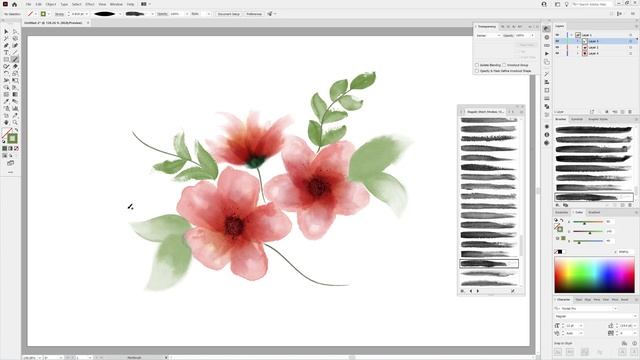Click the Home icon
640x360 pixels.
(15, 4)
